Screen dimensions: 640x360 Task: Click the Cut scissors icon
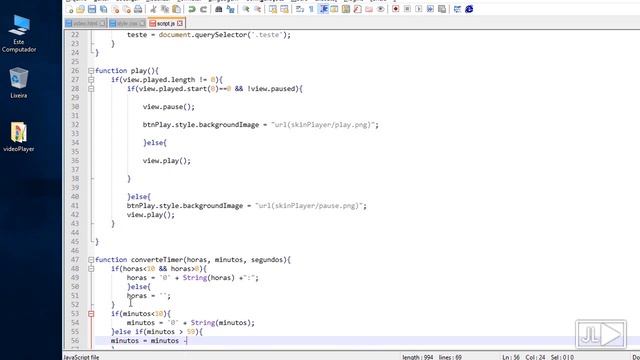tap(153, 9)
